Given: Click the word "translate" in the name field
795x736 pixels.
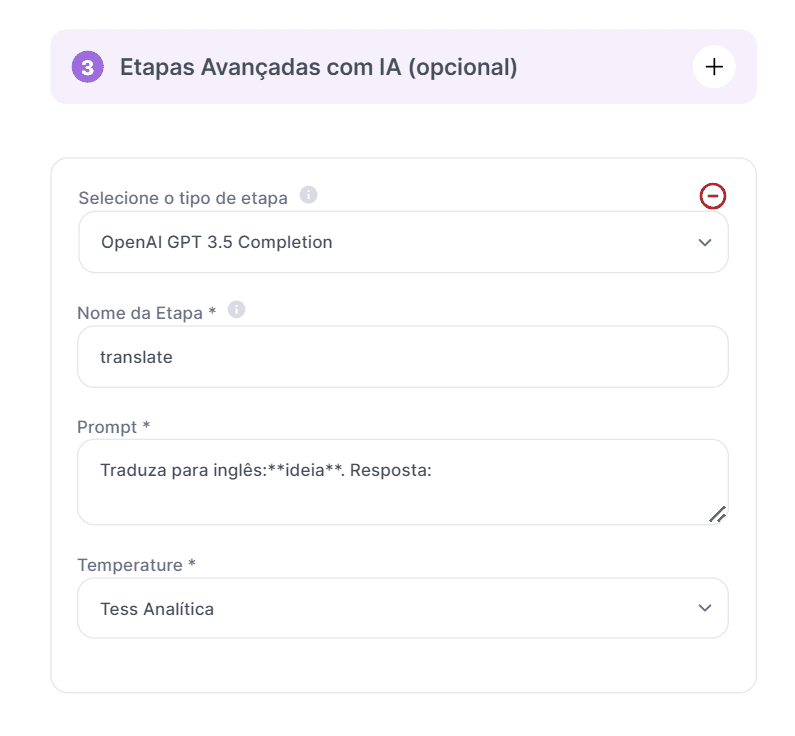Looking at the screenshot, I should click(x=136, y=356).
